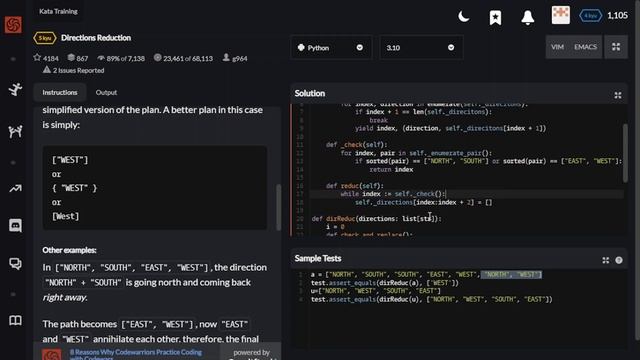This screenshot has height=360, width=640.
Task: Open the Codewars home logo
Action: [x=13, y=25]
